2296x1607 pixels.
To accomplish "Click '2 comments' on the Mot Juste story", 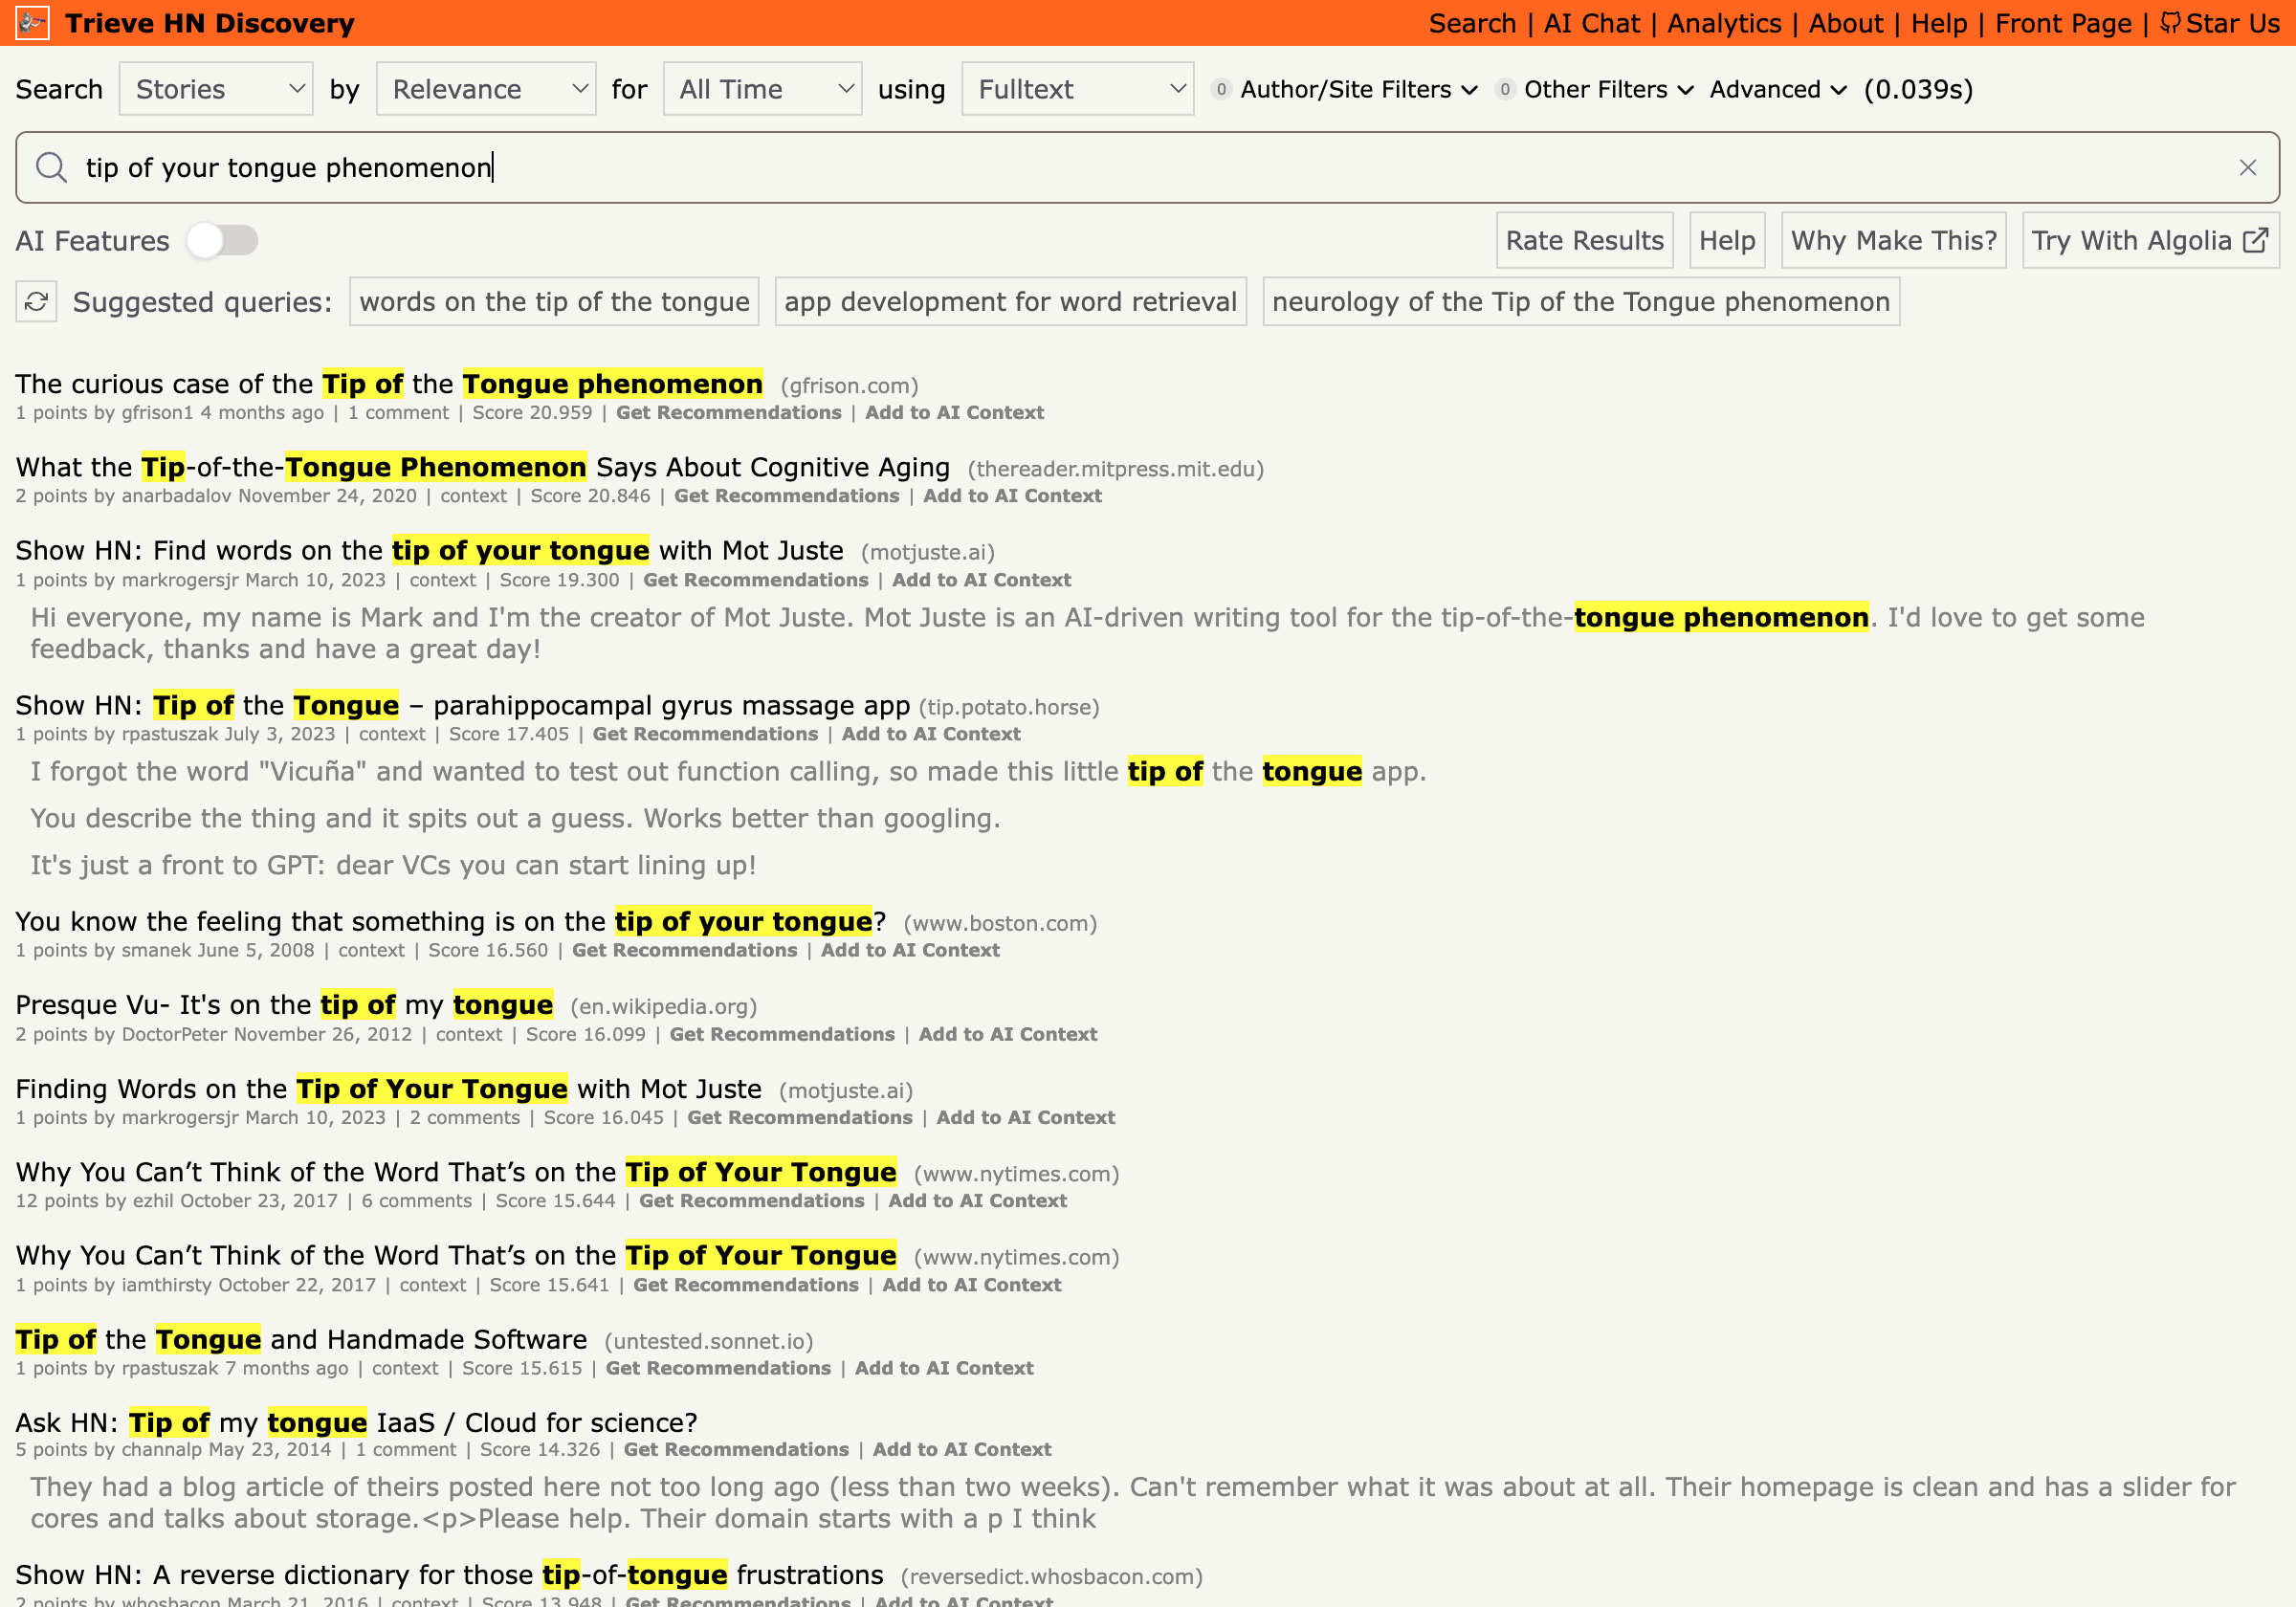I will click(x=464, y=1117).
